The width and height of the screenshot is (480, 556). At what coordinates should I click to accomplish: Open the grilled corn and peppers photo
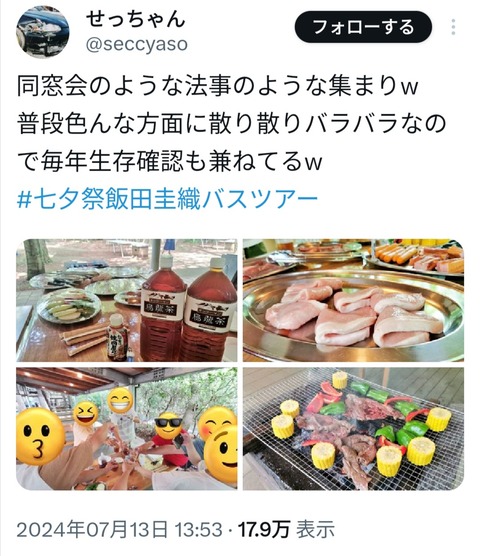point(353,429)
